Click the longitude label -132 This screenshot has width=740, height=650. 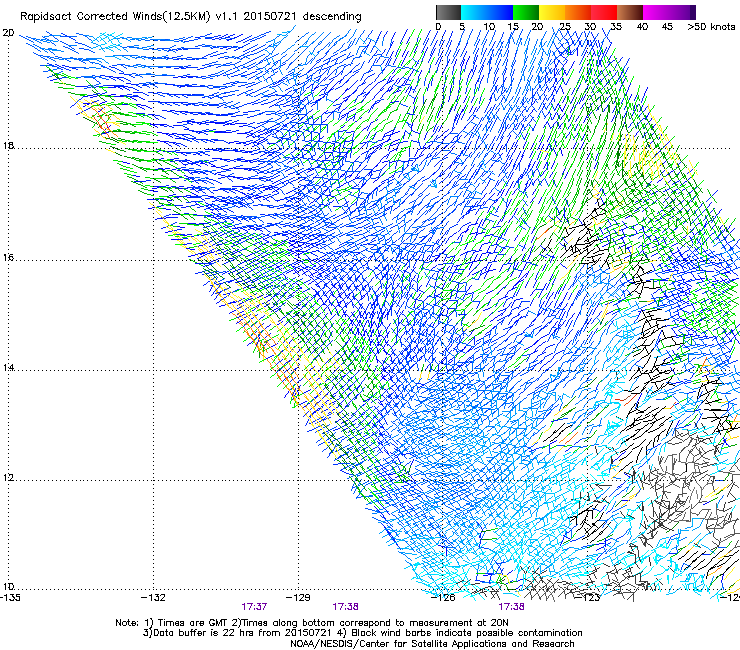(153, 598)
